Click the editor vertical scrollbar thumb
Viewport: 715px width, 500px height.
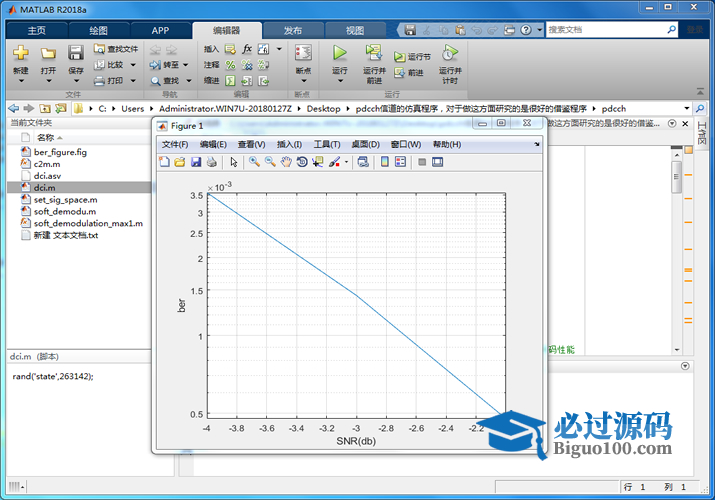677,176
